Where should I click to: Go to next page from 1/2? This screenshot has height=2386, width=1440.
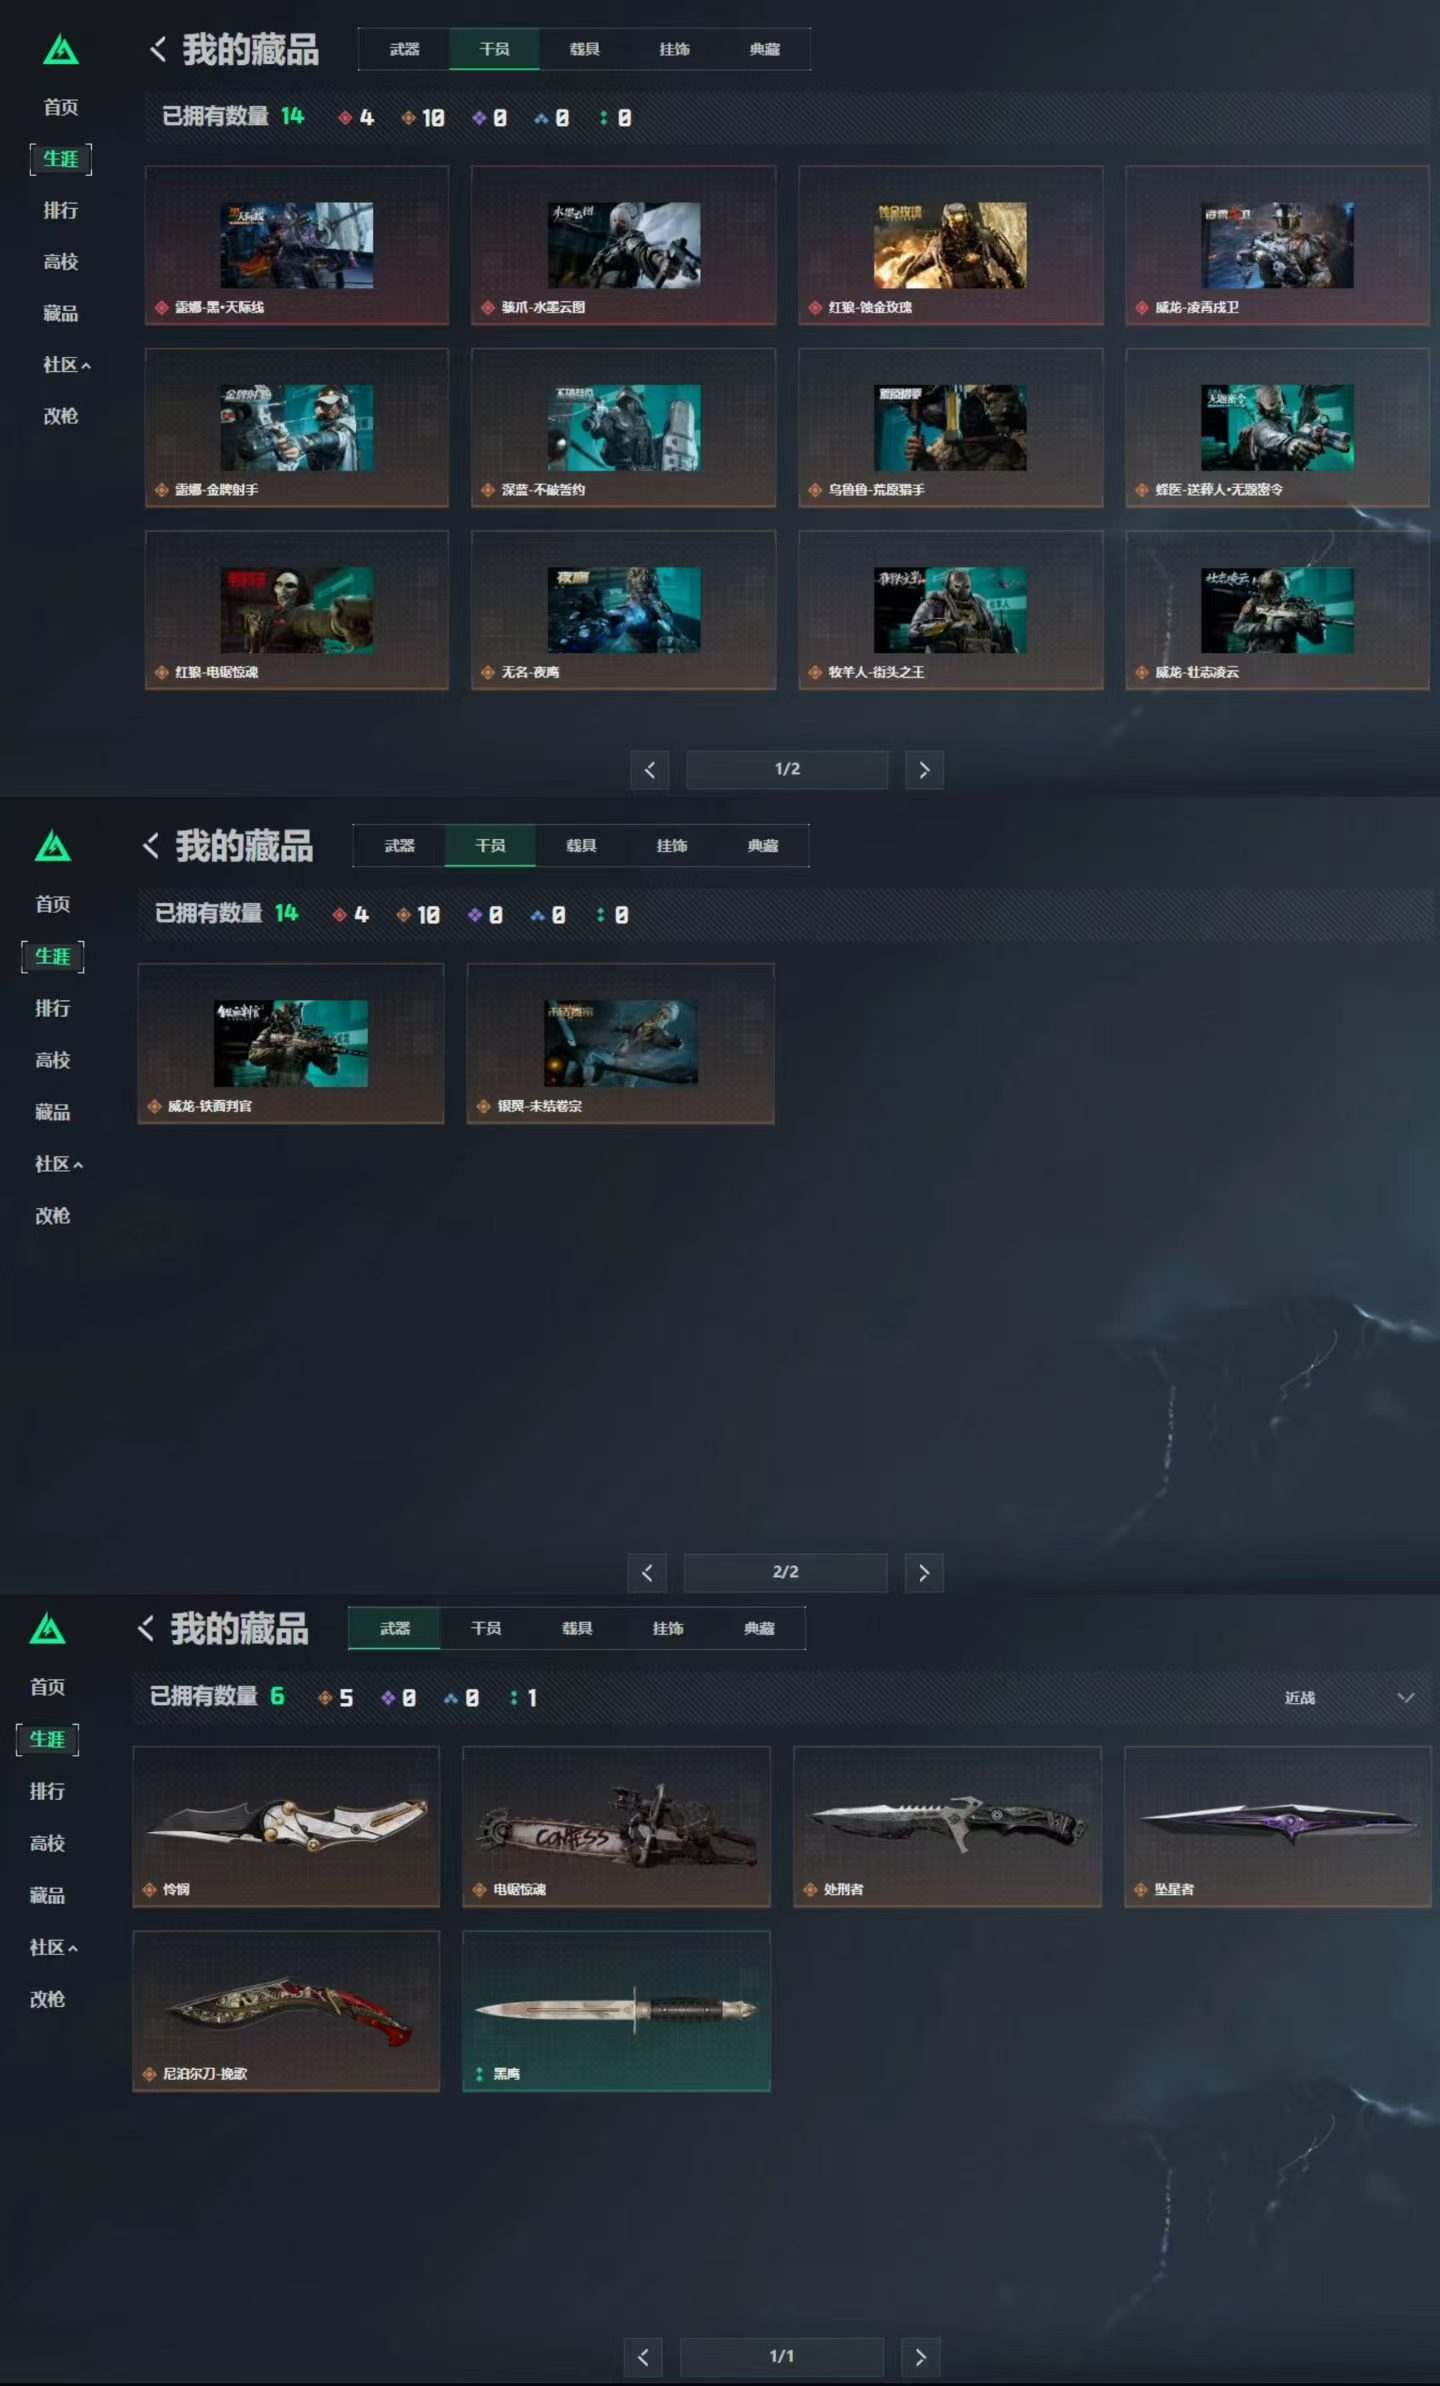click(x=924, y=770)
